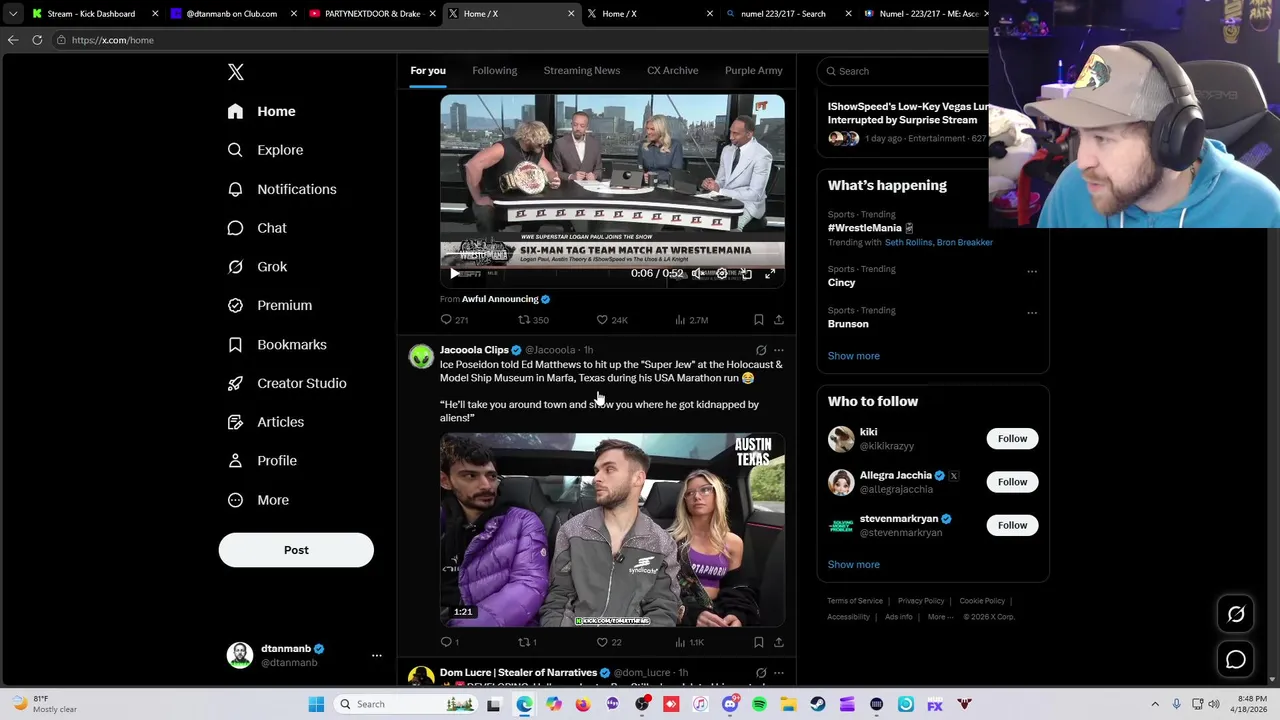Open Home in the sidebar
1280x720 pixels.
[x=261, y=111]
